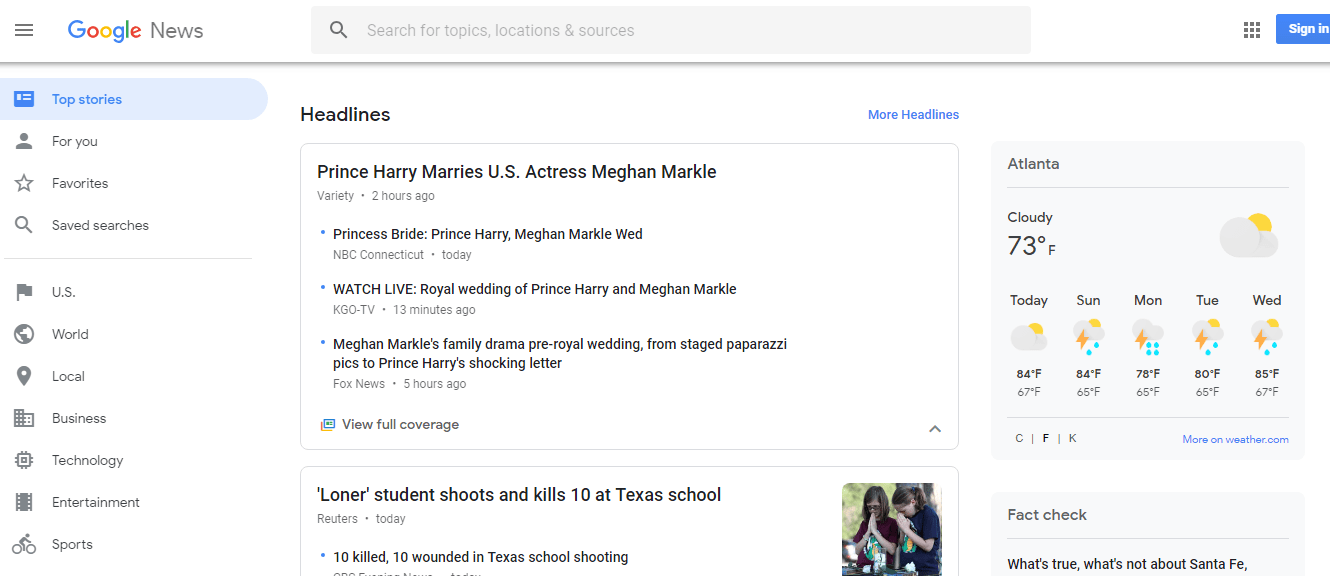Click the World globe icon
The image size is (1330, 576).
tap(24, 334)
